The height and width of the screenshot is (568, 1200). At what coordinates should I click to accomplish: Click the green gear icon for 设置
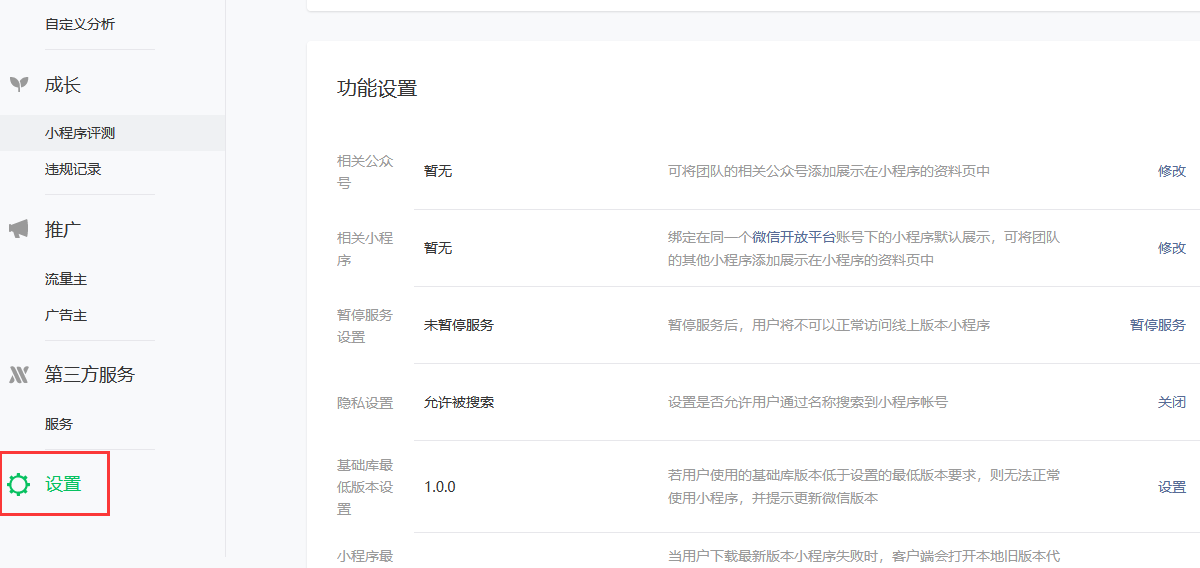(18, 485)
